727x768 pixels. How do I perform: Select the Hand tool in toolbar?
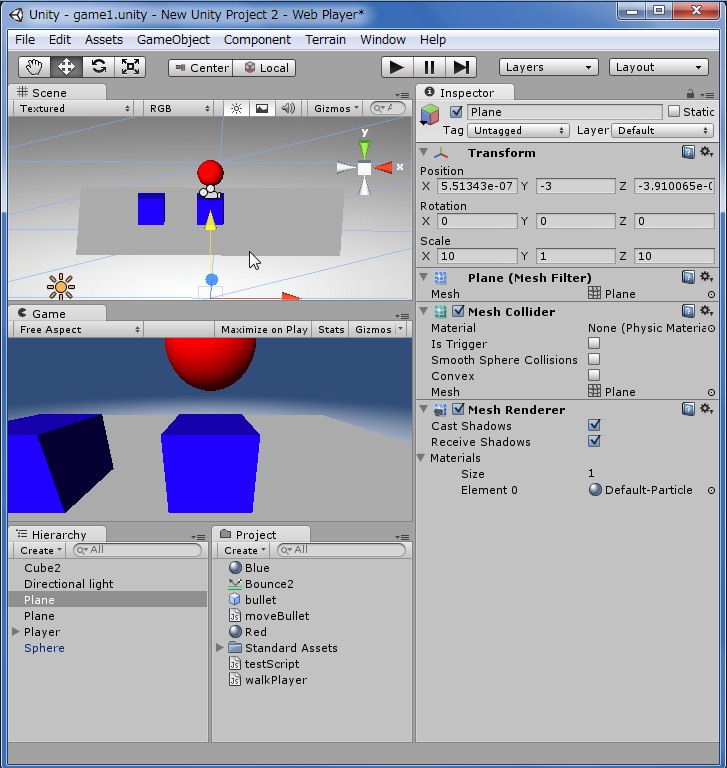click(35, 67)
